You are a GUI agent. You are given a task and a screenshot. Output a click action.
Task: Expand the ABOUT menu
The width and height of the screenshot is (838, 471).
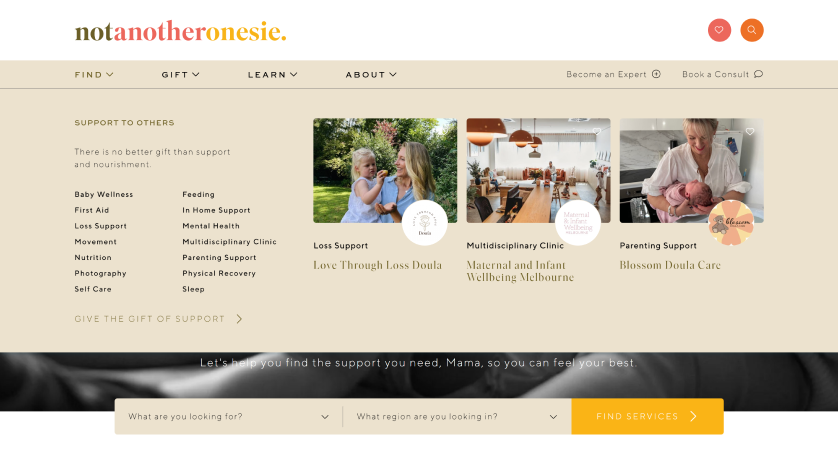pos(371,75)
